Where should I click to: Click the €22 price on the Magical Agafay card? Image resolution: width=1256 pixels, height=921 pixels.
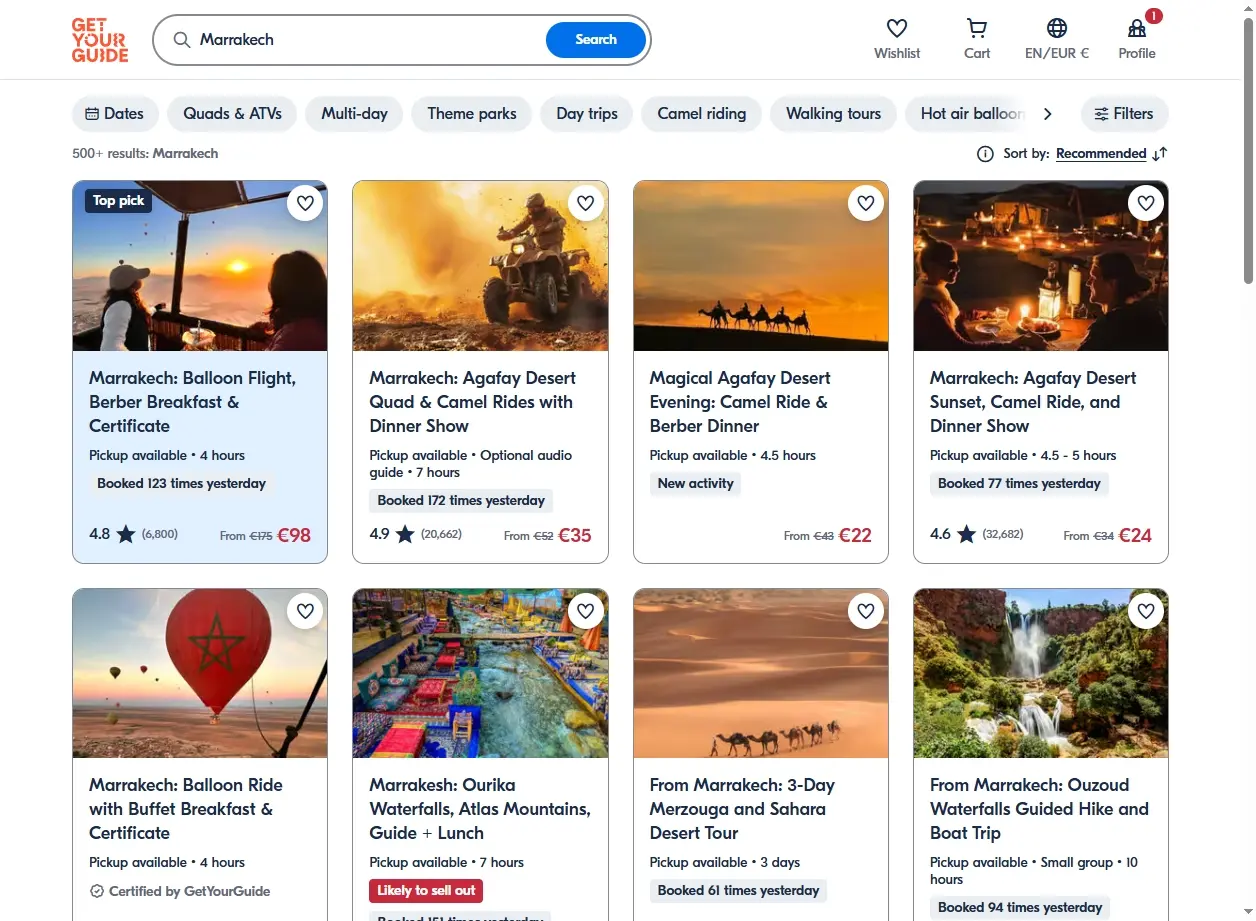coord(855,535)
